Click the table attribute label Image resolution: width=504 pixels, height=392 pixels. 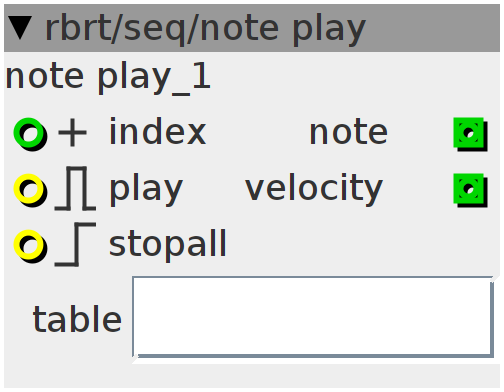pos(77,319)
